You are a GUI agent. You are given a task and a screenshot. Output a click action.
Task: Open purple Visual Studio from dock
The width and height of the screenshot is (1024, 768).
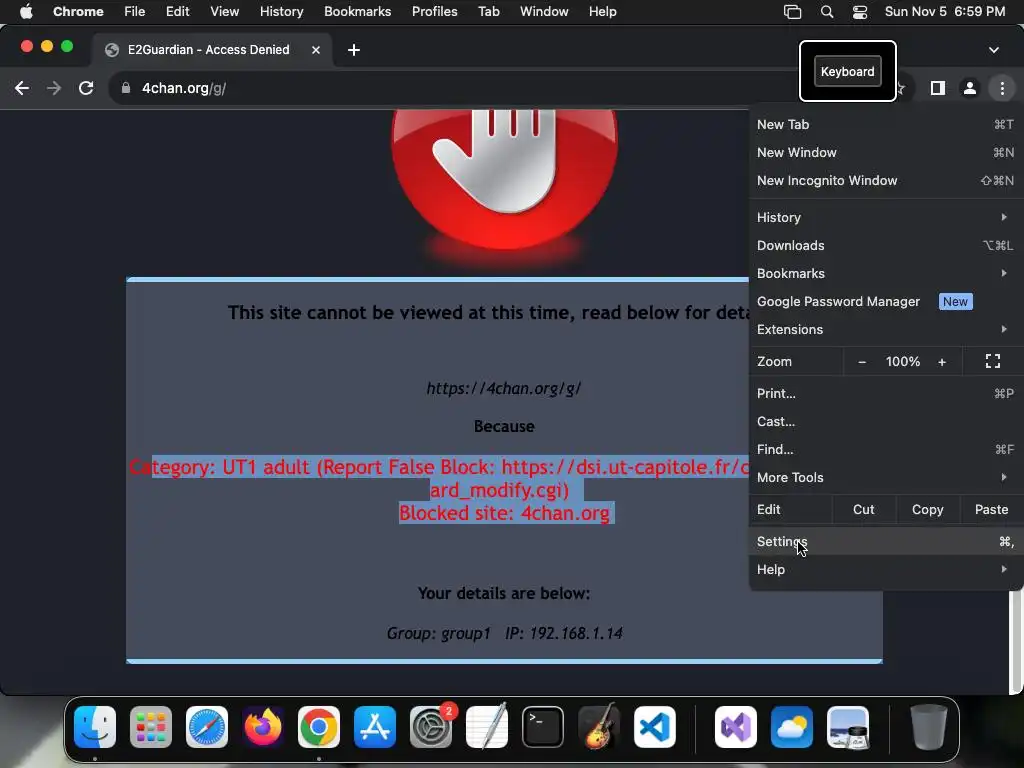point(736,727)
